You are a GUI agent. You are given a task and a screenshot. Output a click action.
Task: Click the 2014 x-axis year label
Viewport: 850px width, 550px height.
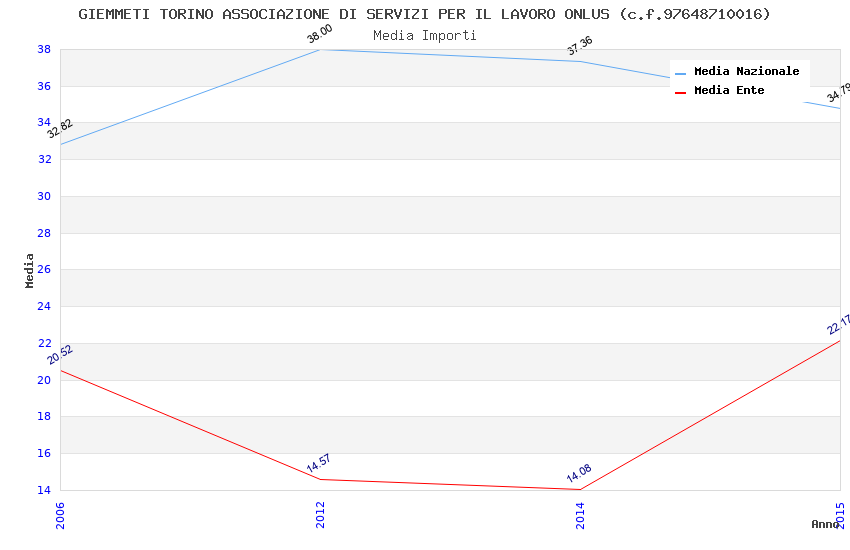point(581,515)
